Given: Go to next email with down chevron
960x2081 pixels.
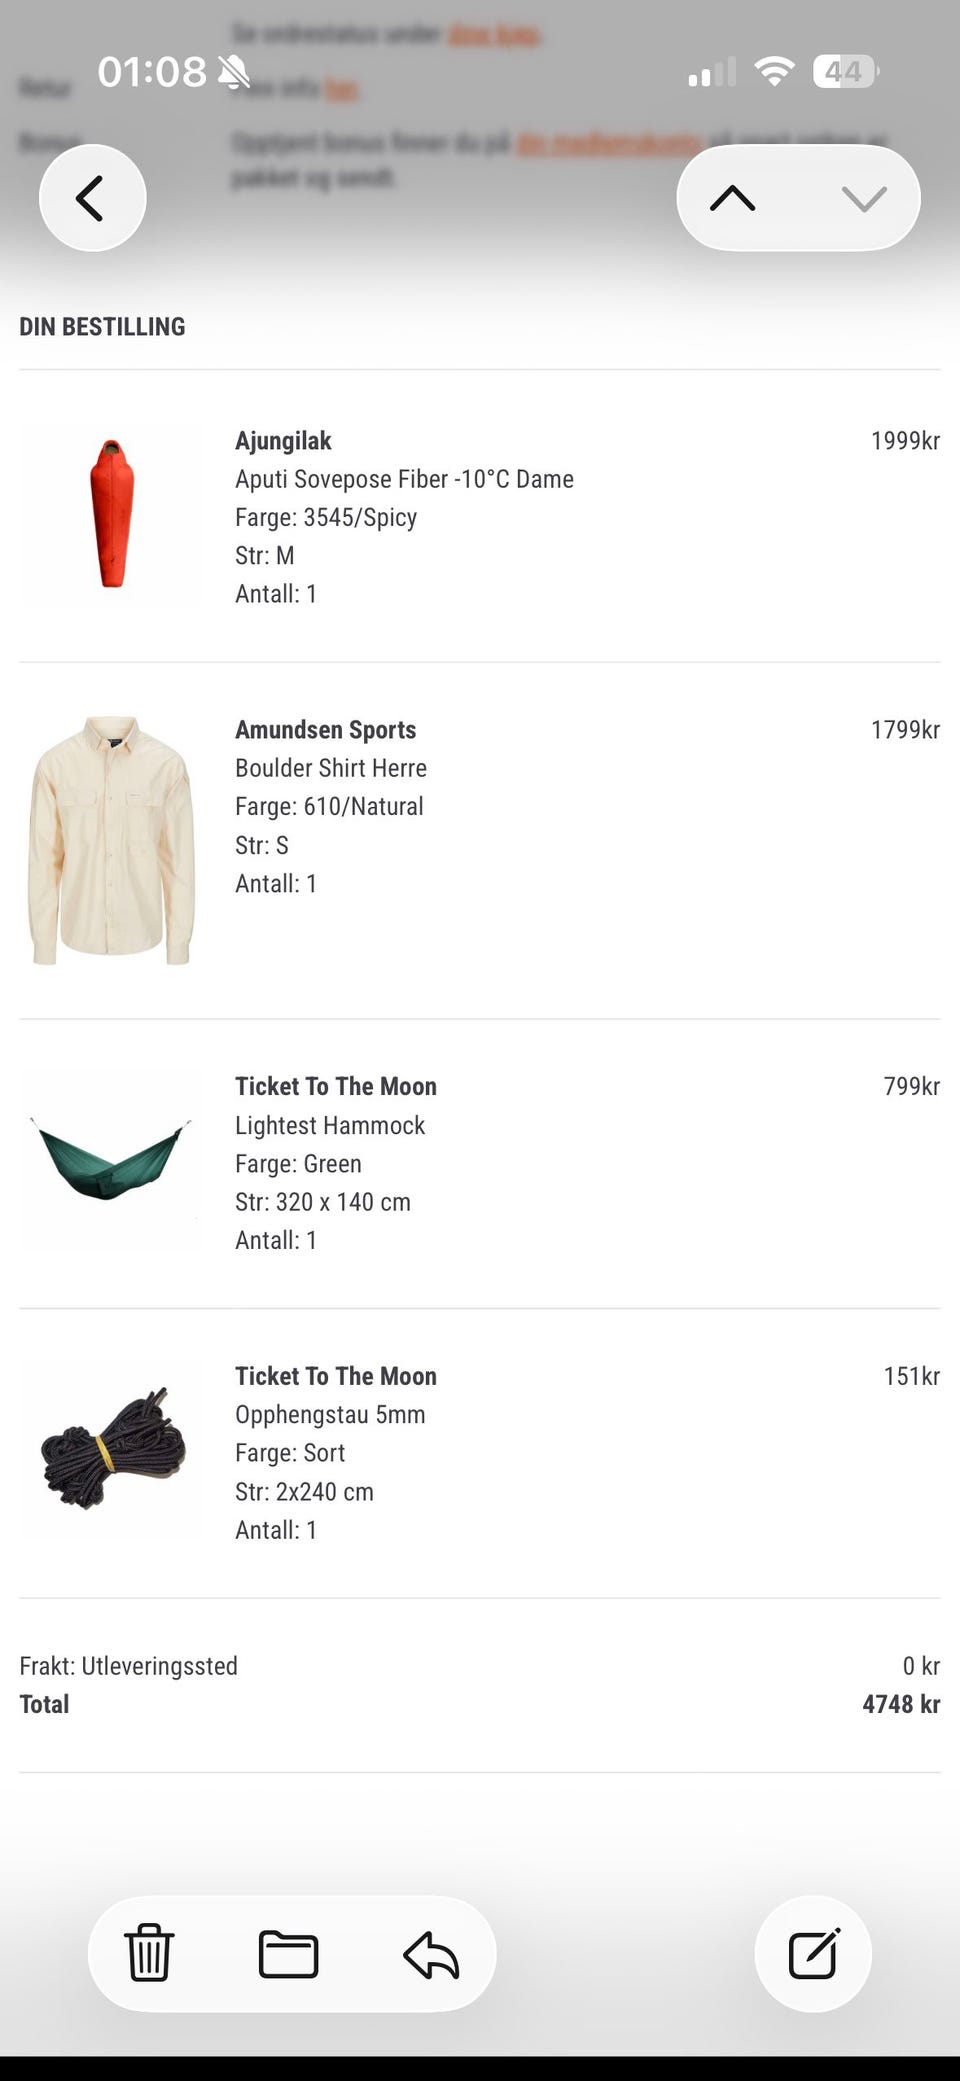Looking at the screenshot, I should coord(864,198).
